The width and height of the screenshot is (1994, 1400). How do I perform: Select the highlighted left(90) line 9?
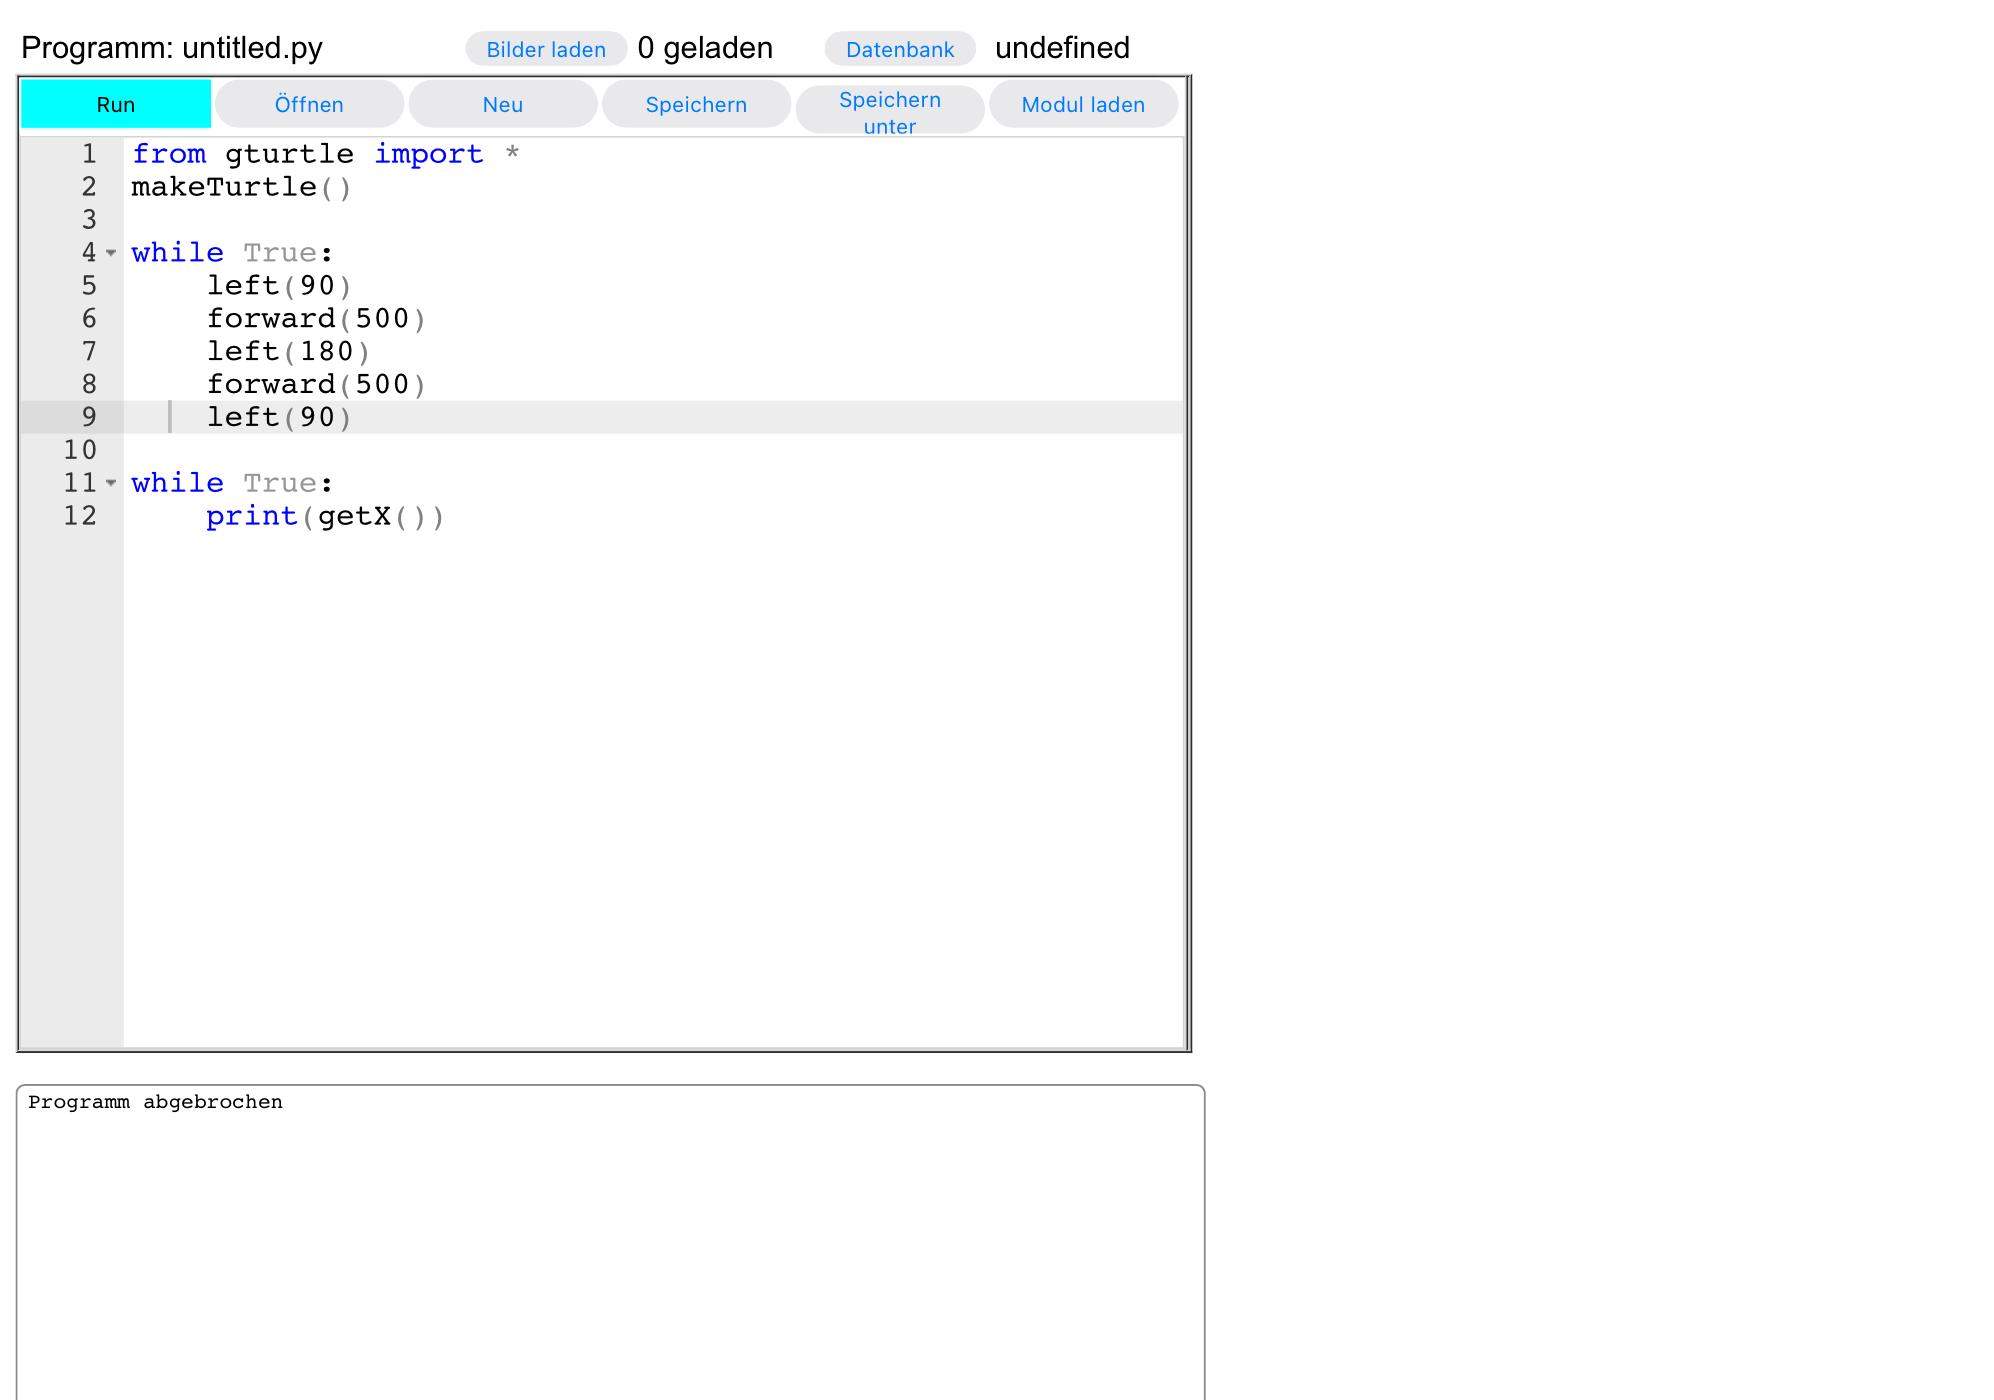pos(278,417)
